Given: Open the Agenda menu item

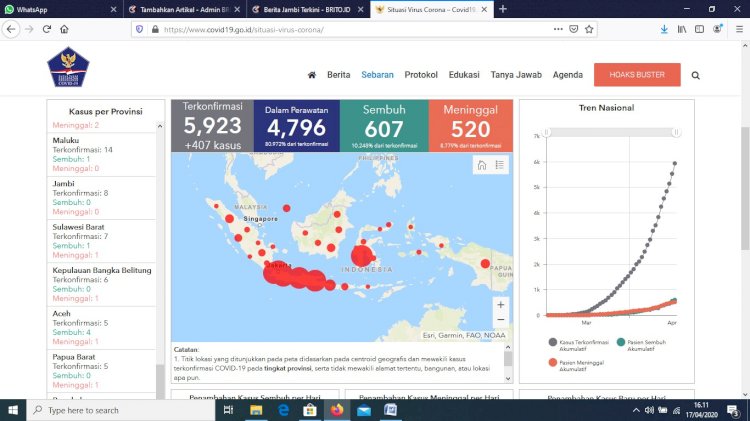Looking at the screenshot, I should coord(568,75).
